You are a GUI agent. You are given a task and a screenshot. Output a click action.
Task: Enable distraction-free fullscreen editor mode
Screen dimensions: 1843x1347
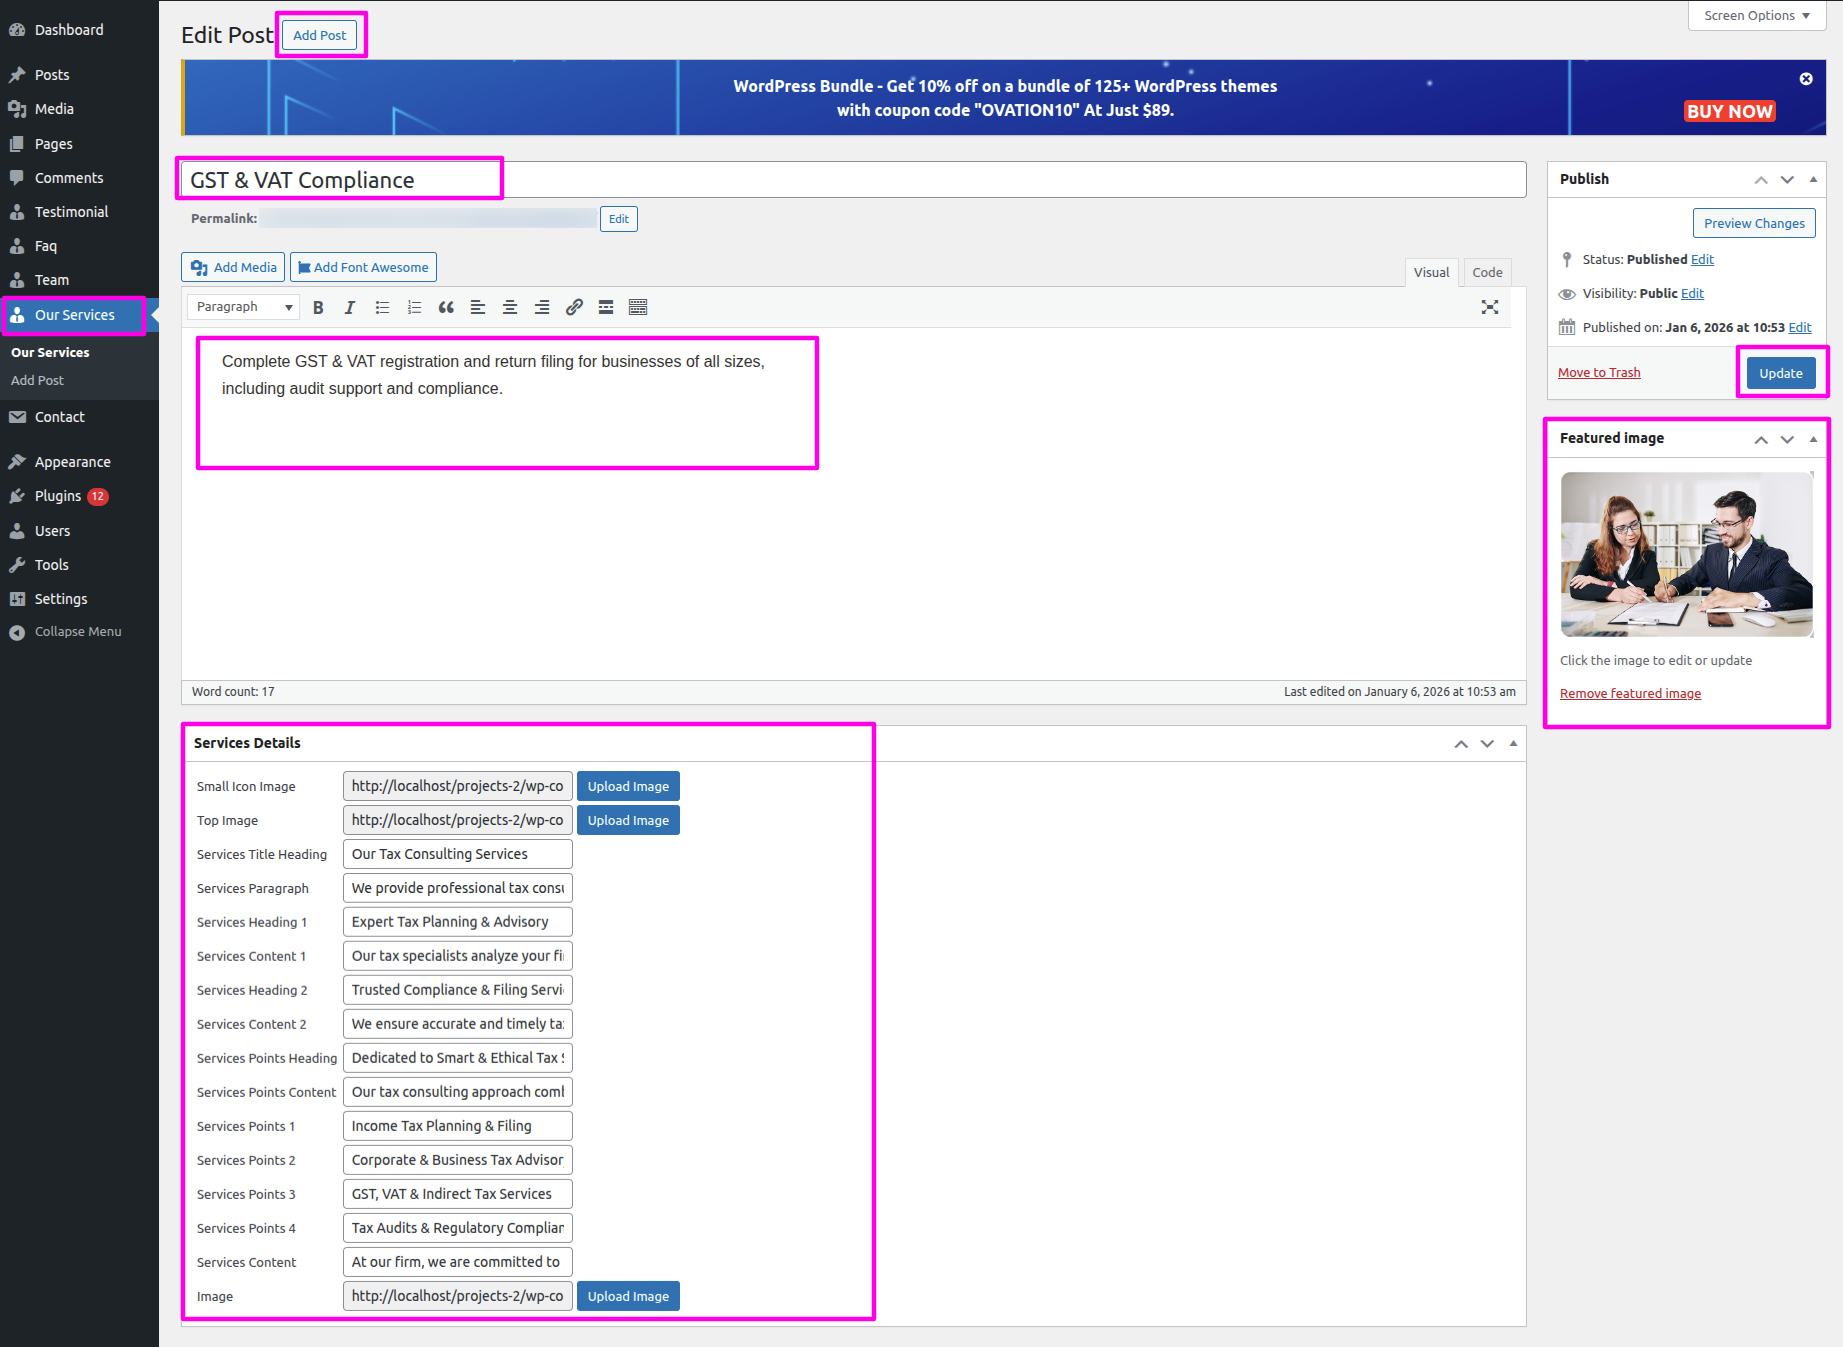click(1489, 308)
